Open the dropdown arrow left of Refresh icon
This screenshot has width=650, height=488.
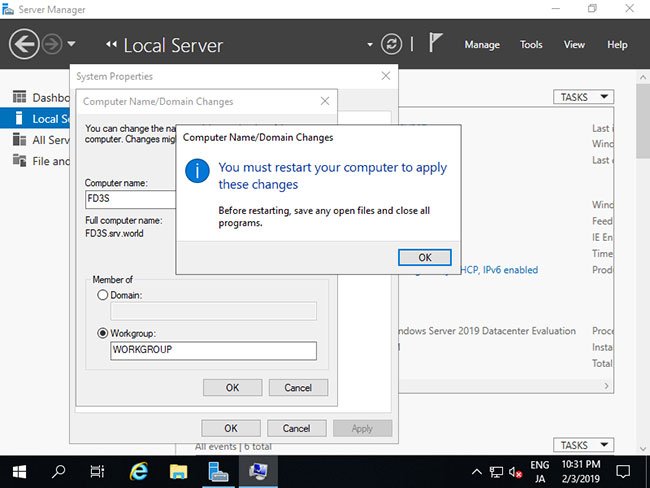(370, 45)
